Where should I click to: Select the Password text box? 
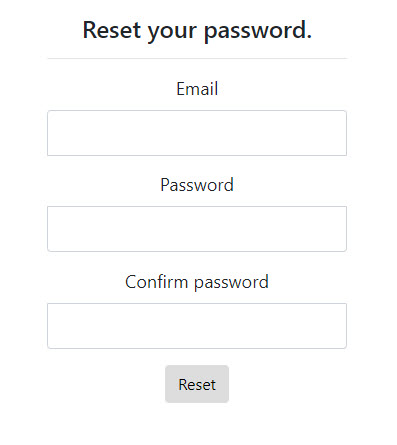pos(197,229)
